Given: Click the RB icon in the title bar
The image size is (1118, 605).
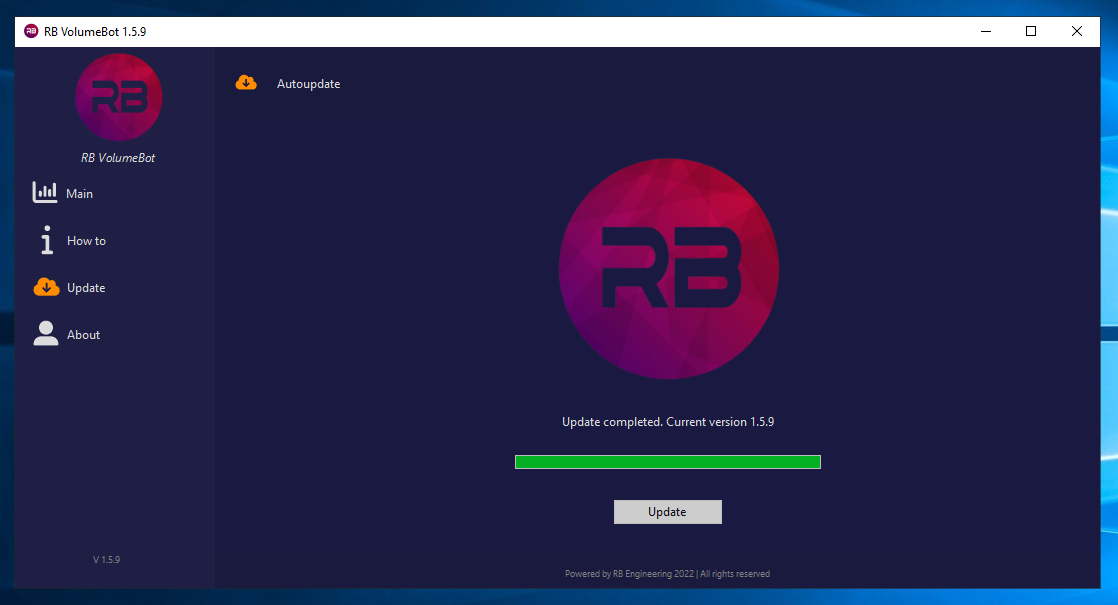Looking at the screenshot, I should (x=29, y=31).
